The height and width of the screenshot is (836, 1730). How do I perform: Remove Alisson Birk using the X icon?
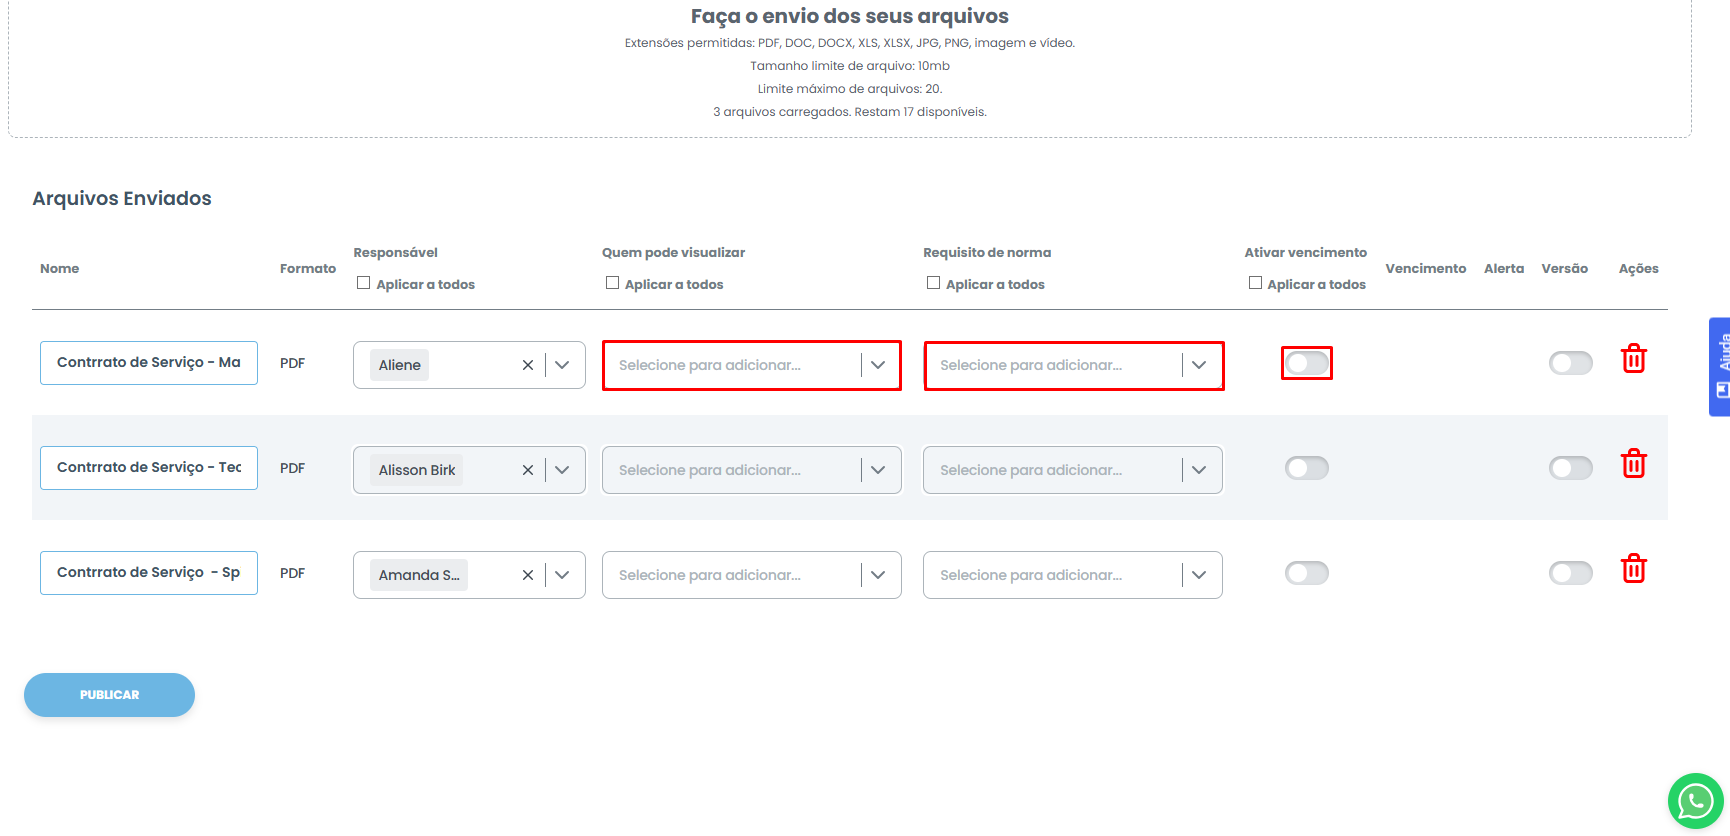click(x=527, y=470)
